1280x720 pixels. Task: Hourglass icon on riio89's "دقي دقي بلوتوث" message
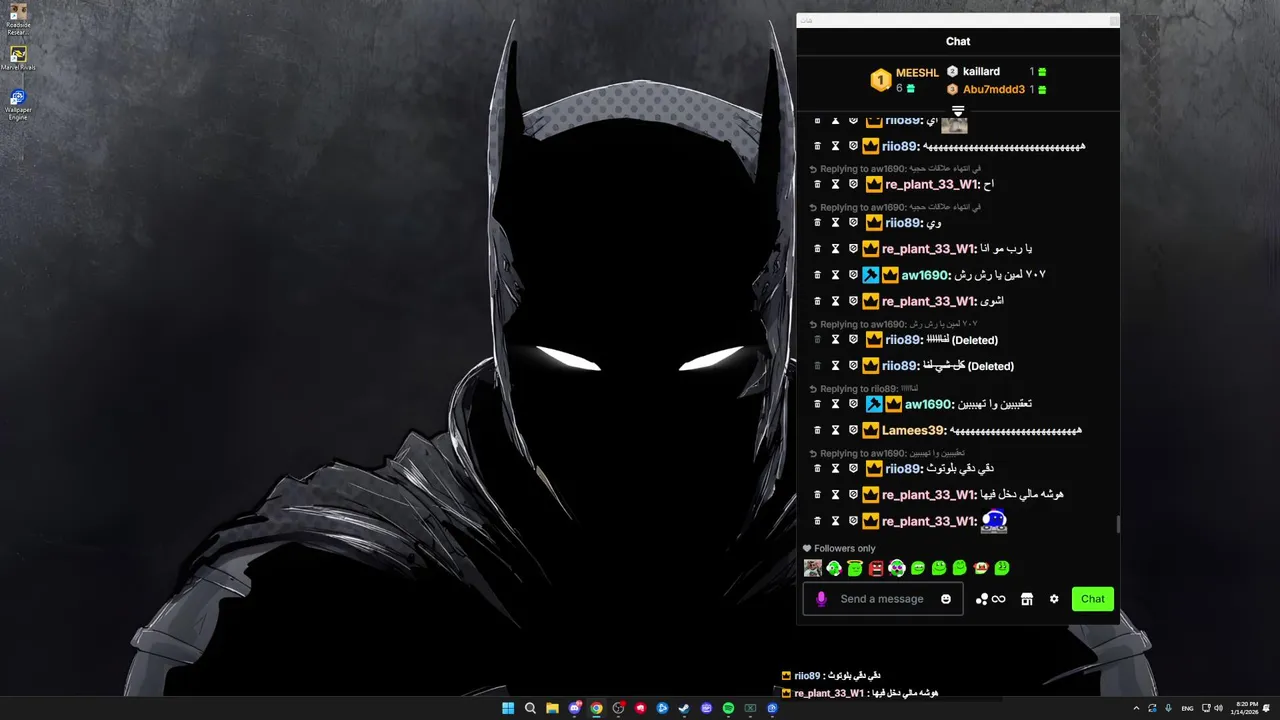835,468
